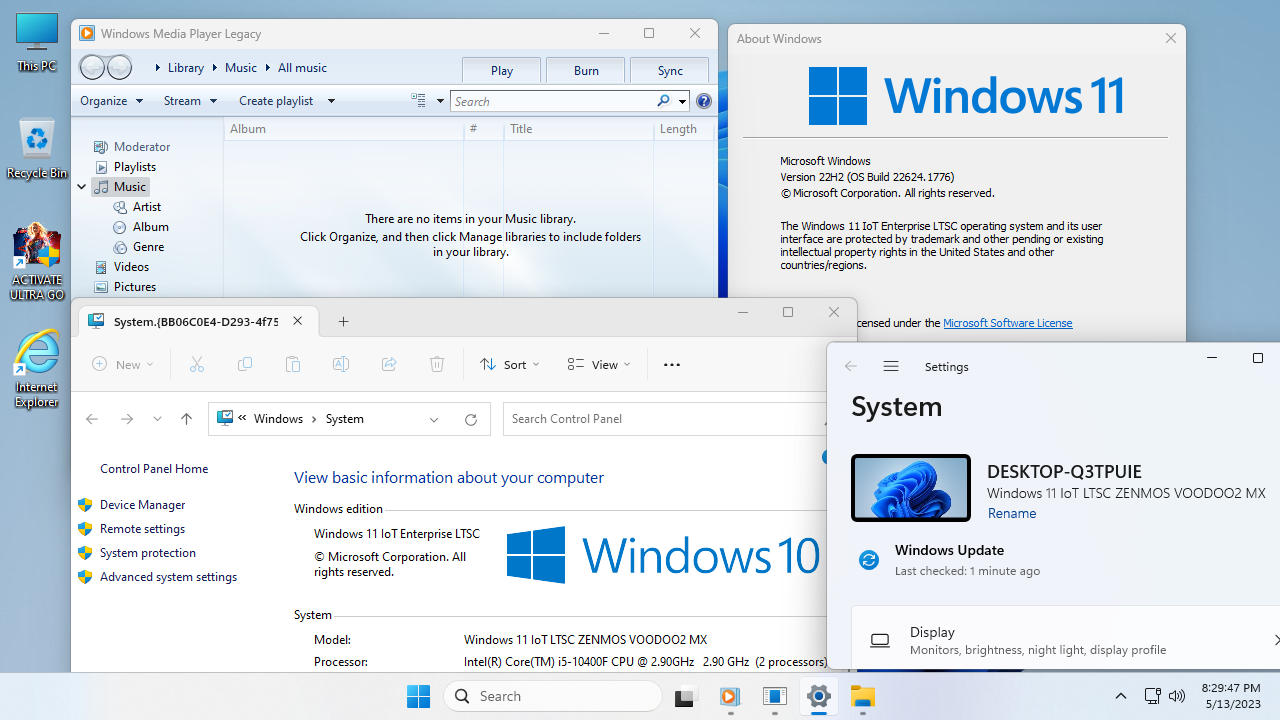The width and height of the screenshot is (1280, 720).
Task: Open Stream dropdown in Media Player
Action: (x=190, y=101)
